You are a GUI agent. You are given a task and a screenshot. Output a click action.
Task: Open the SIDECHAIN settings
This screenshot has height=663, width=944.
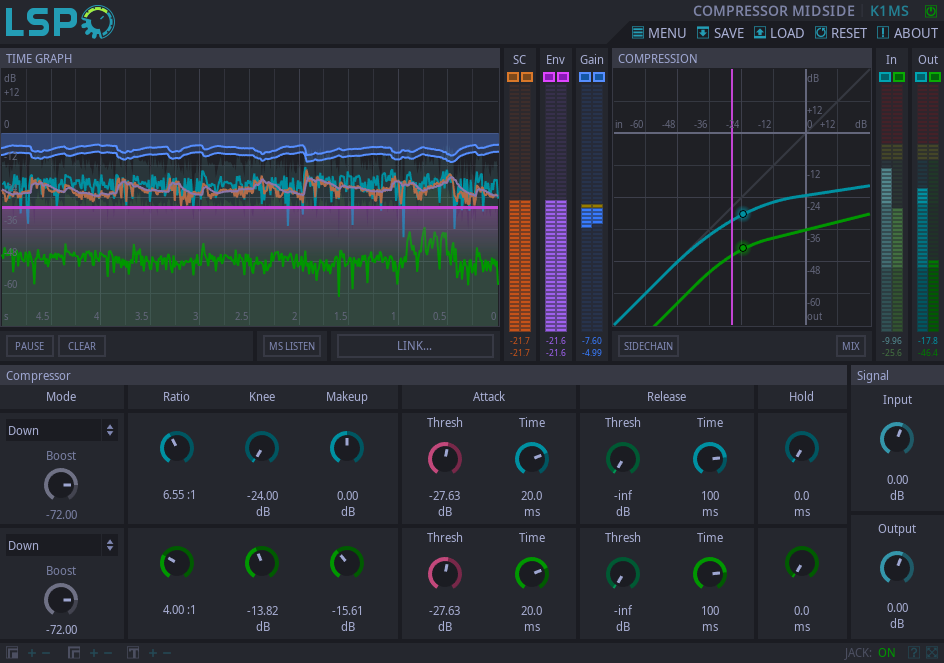(x=648, y=346)
